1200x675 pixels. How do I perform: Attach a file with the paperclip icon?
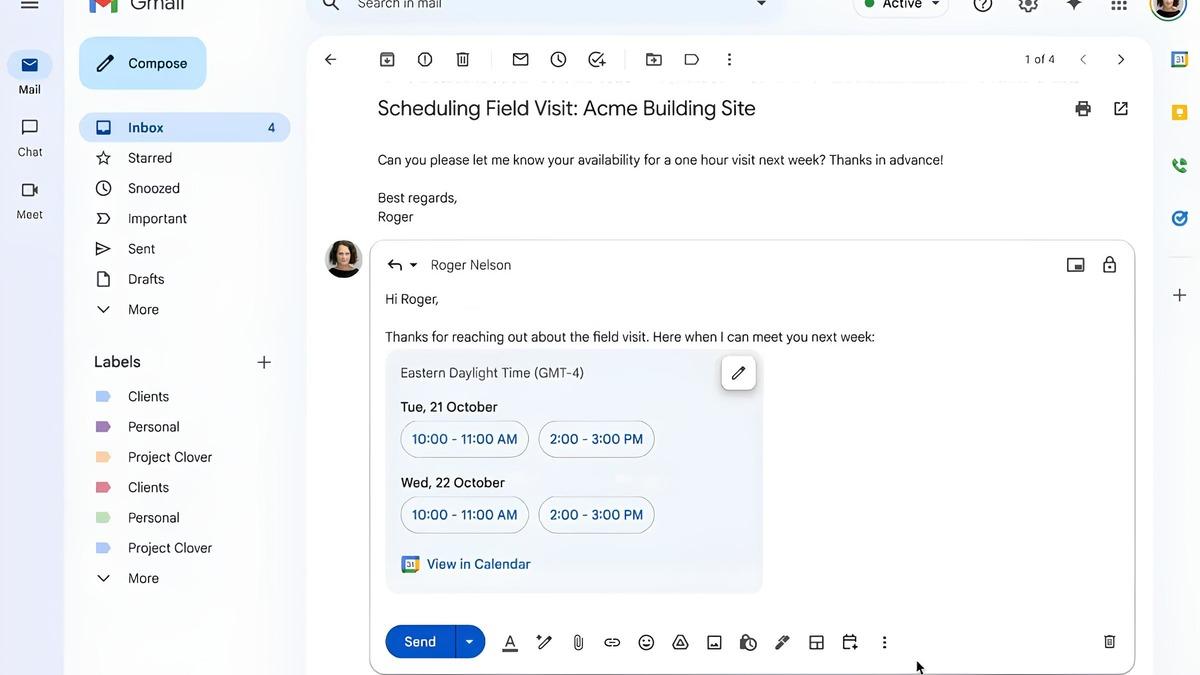578,643
